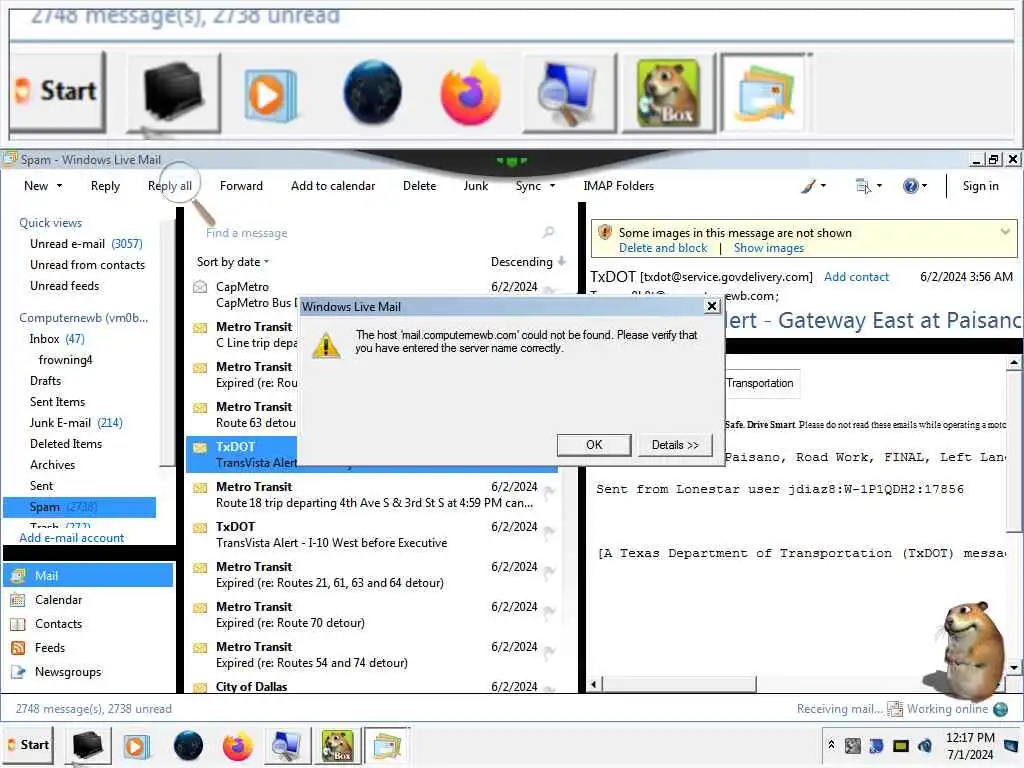Select the CapMetro message
1024x768 pixels.
tap(372, 295)
